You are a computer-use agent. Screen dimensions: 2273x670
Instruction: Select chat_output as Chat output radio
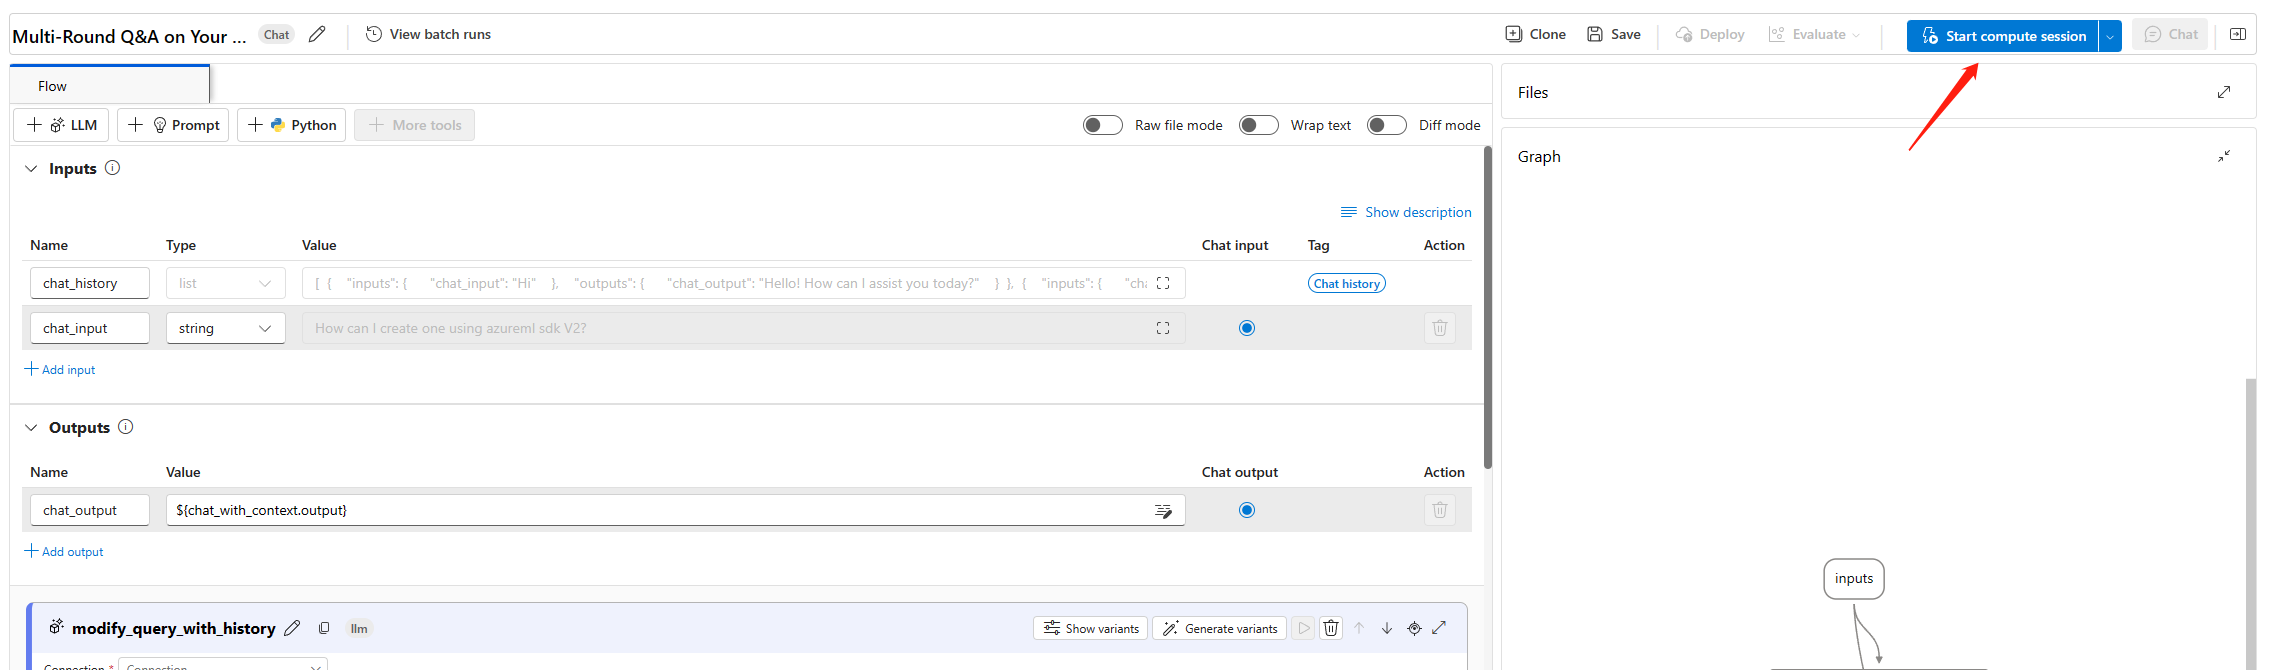click(x=1247, y=510)
